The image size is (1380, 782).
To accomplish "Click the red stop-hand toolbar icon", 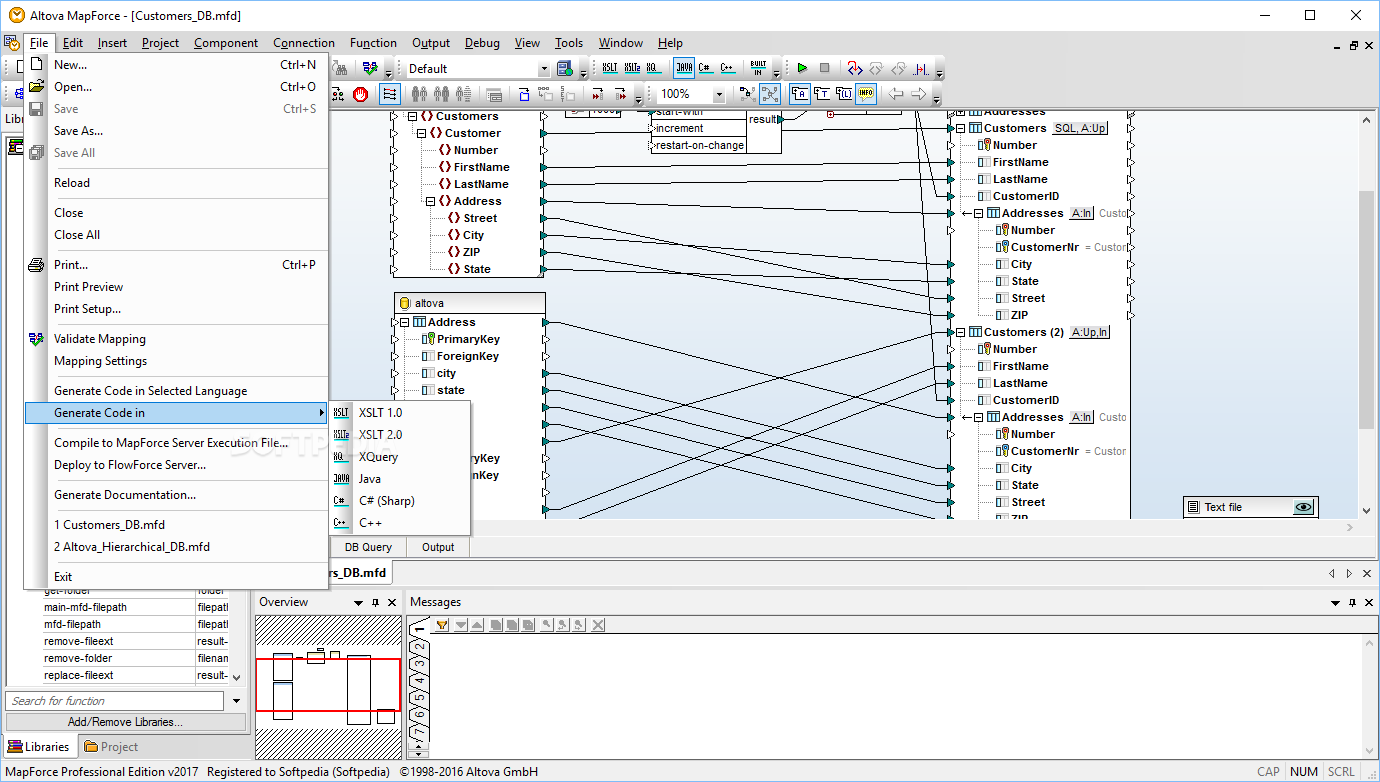I will pyautogui.click(x=360, y=94).
